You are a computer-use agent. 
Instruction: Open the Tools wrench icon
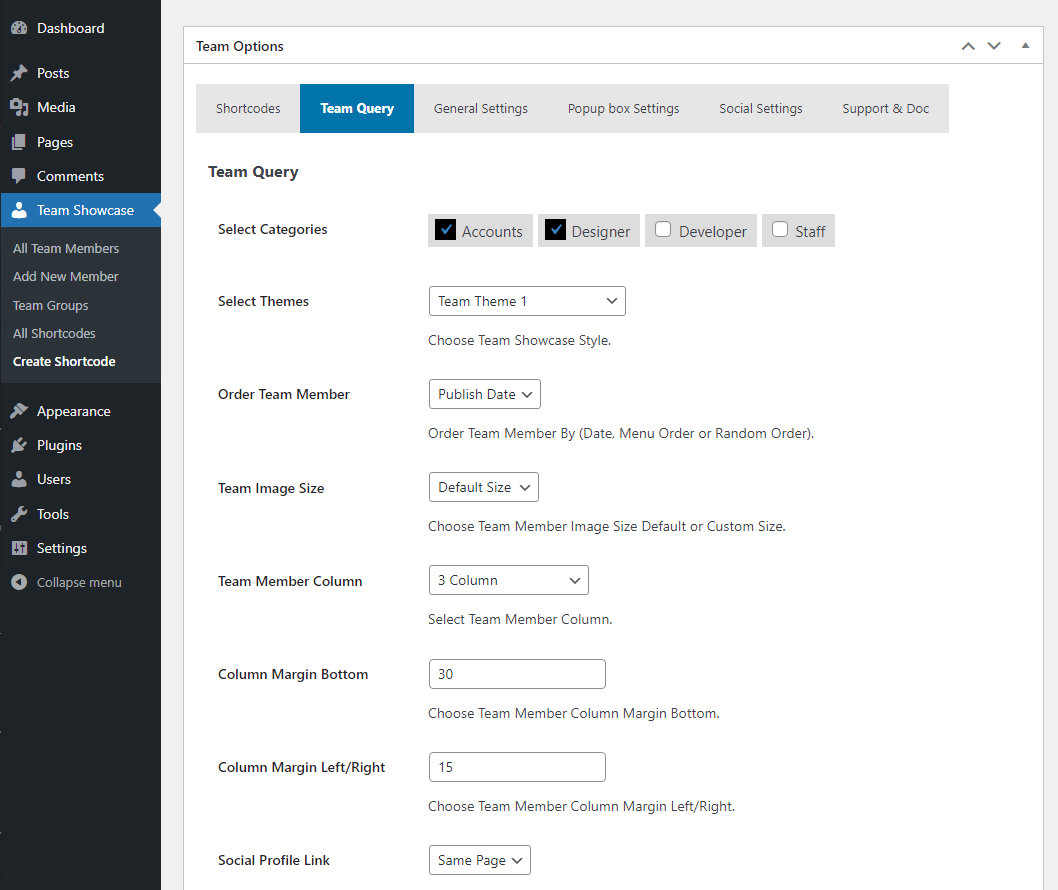(19, 514)
